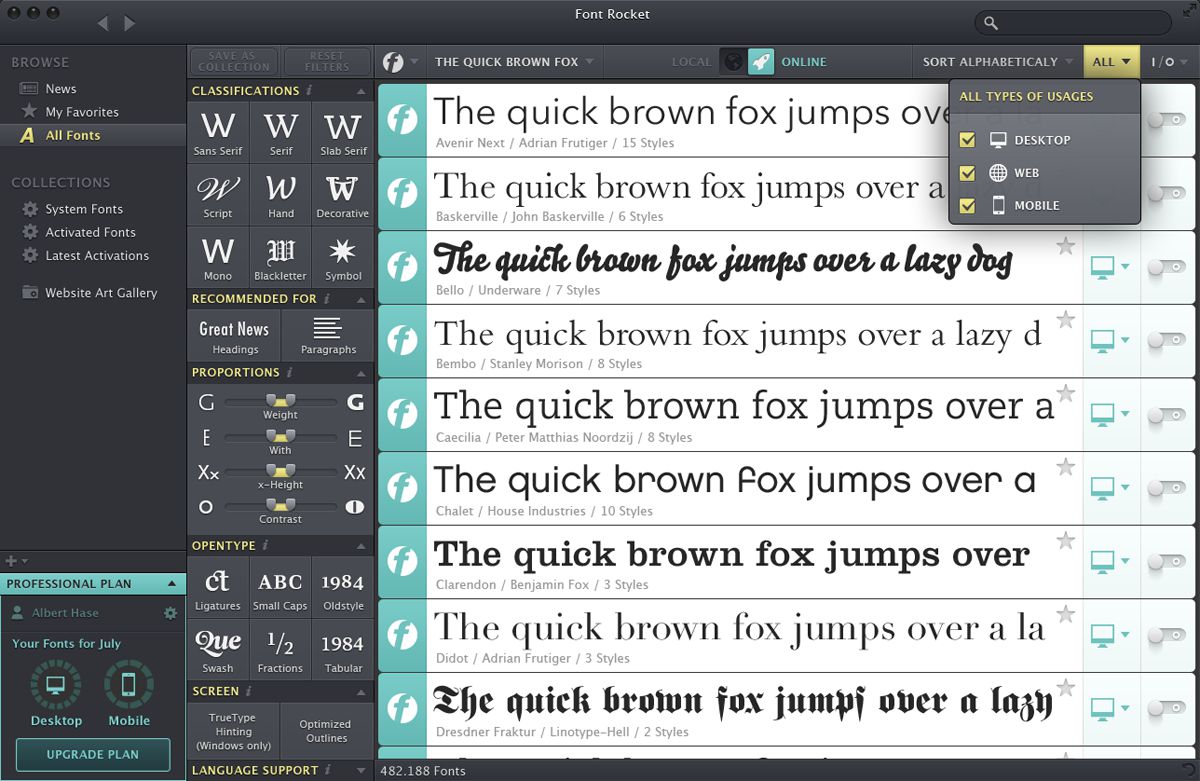Viewport: 1200px width, 781px height.
Task: Toggle activation switch for Bembo font
Action: click(x=1166, y=340)
